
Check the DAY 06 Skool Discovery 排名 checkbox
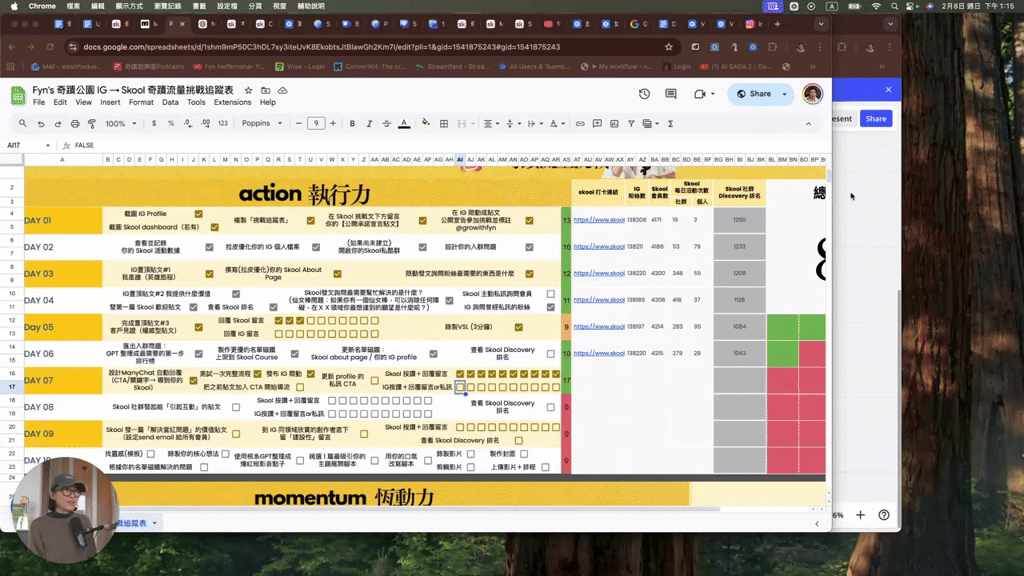tap(551, 354)
